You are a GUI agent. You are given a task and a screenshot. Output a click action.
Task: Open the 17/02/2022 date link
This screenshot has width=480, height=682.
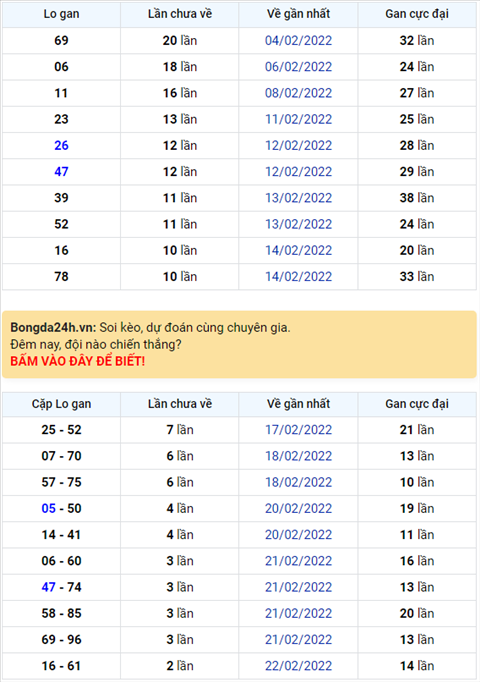click(298, 430)
